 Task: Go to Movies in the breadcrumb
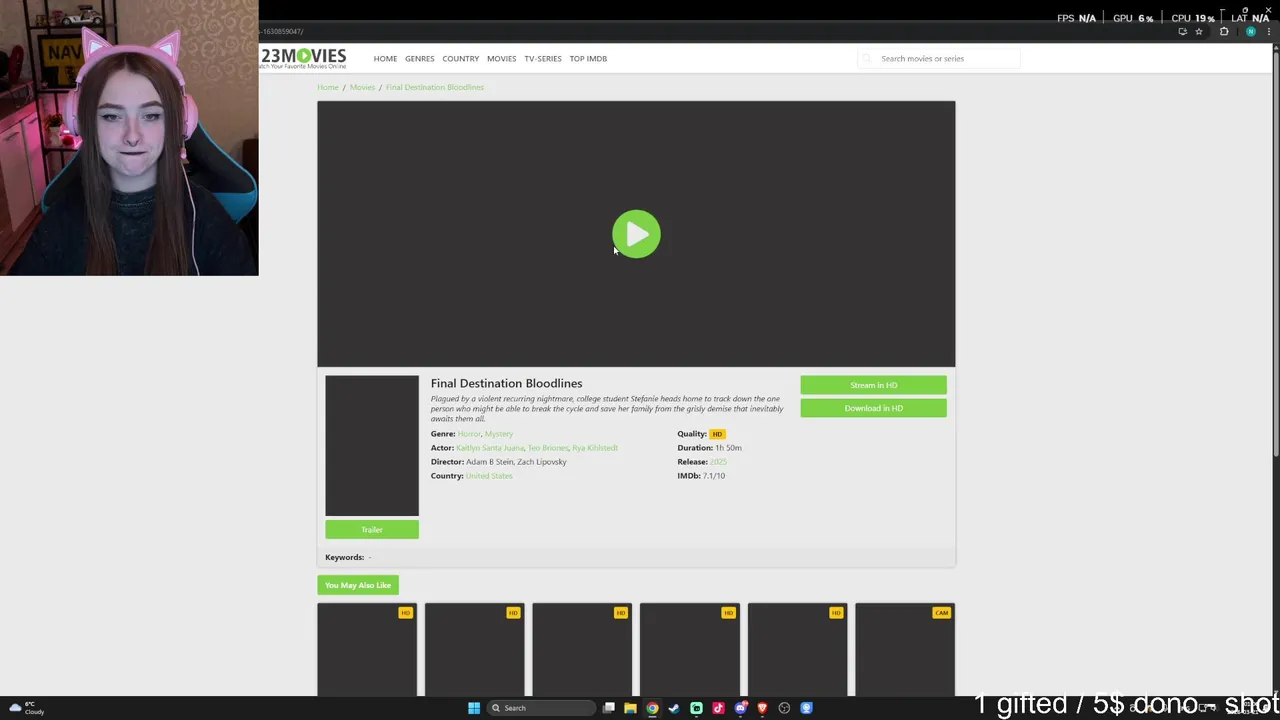pyautogui.click(x=362, y=87)
